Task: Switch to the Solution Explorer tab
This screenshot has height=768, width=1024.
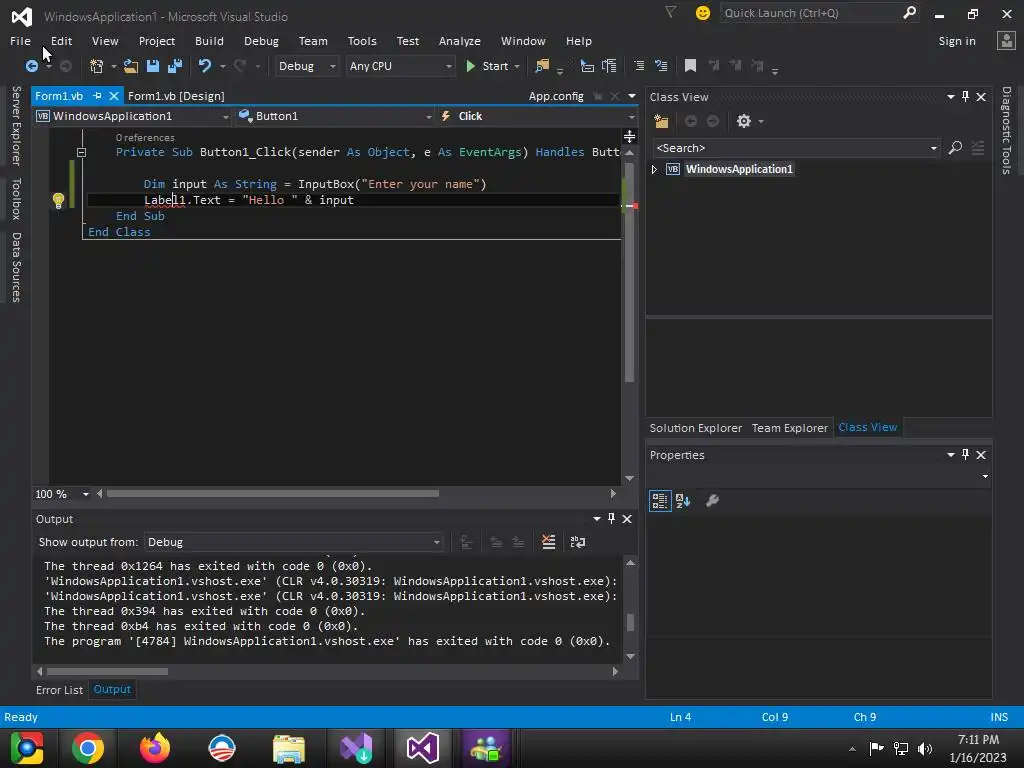Action: pos(696,428)
